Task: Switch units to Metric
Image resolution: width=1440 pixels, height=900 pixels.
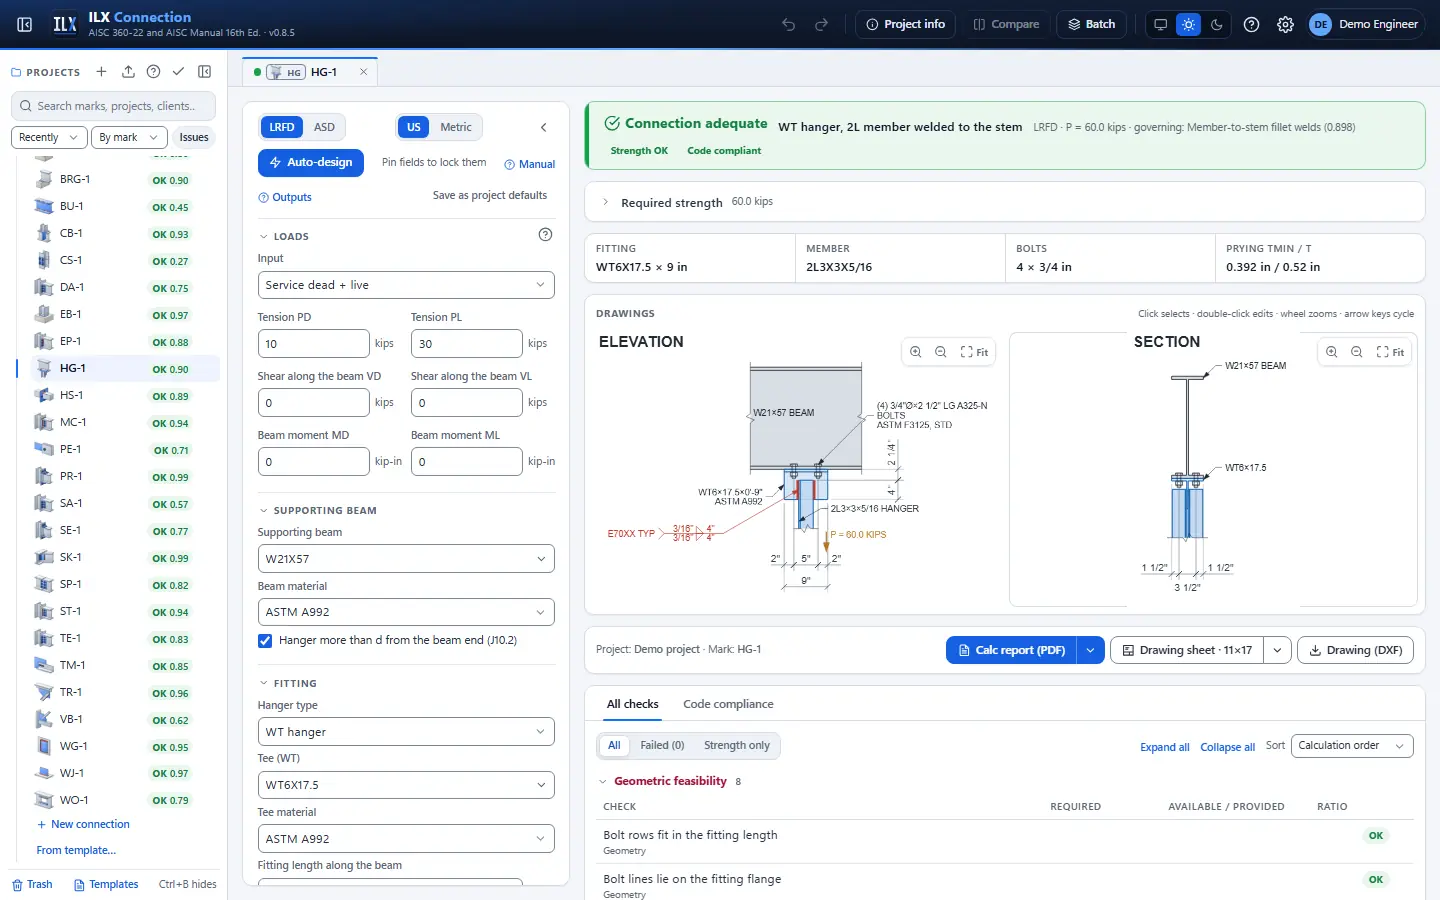Action: pyautogui.click(x=456, y=127)
